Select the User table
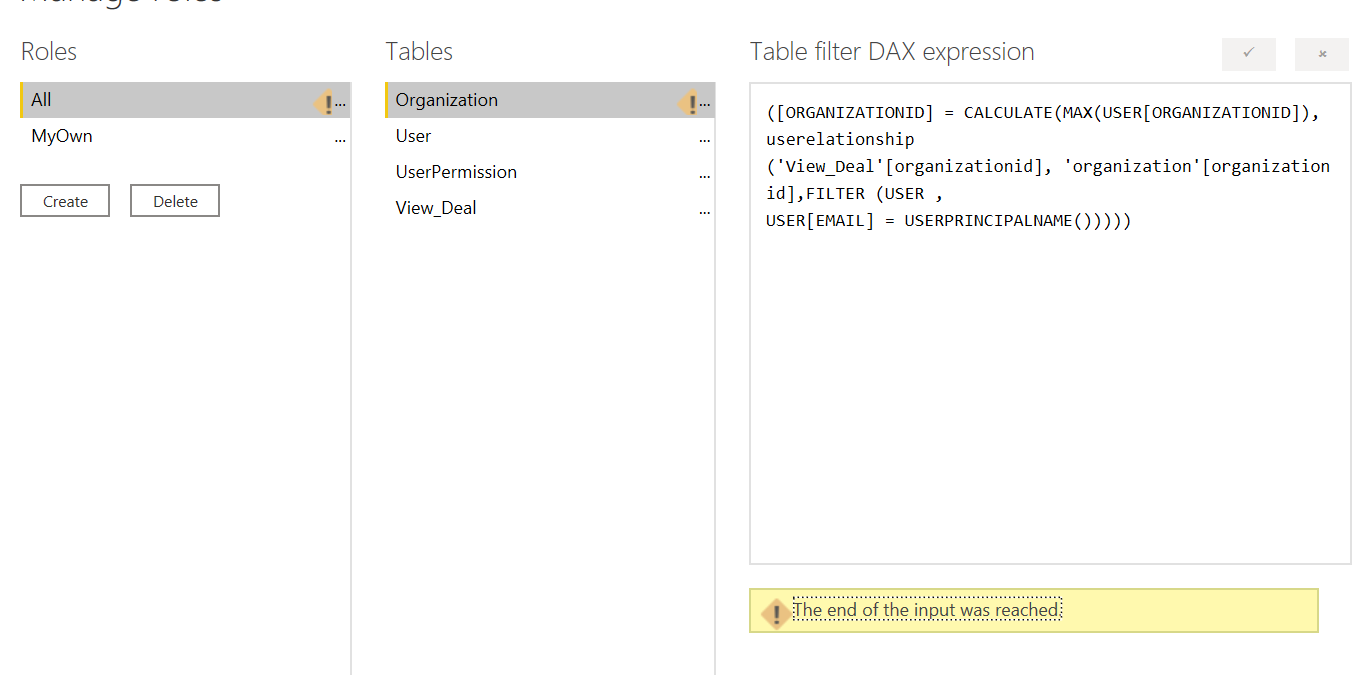 point(549,136)
